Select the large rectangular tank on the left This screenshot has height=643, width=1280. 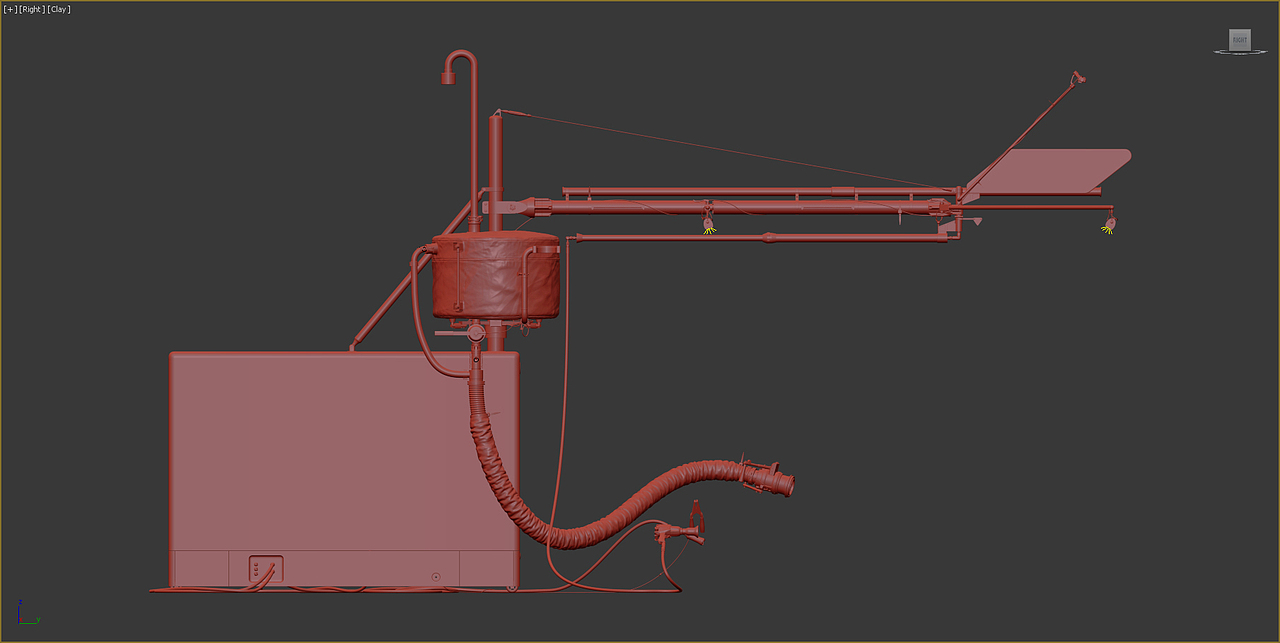pos(330,460)
